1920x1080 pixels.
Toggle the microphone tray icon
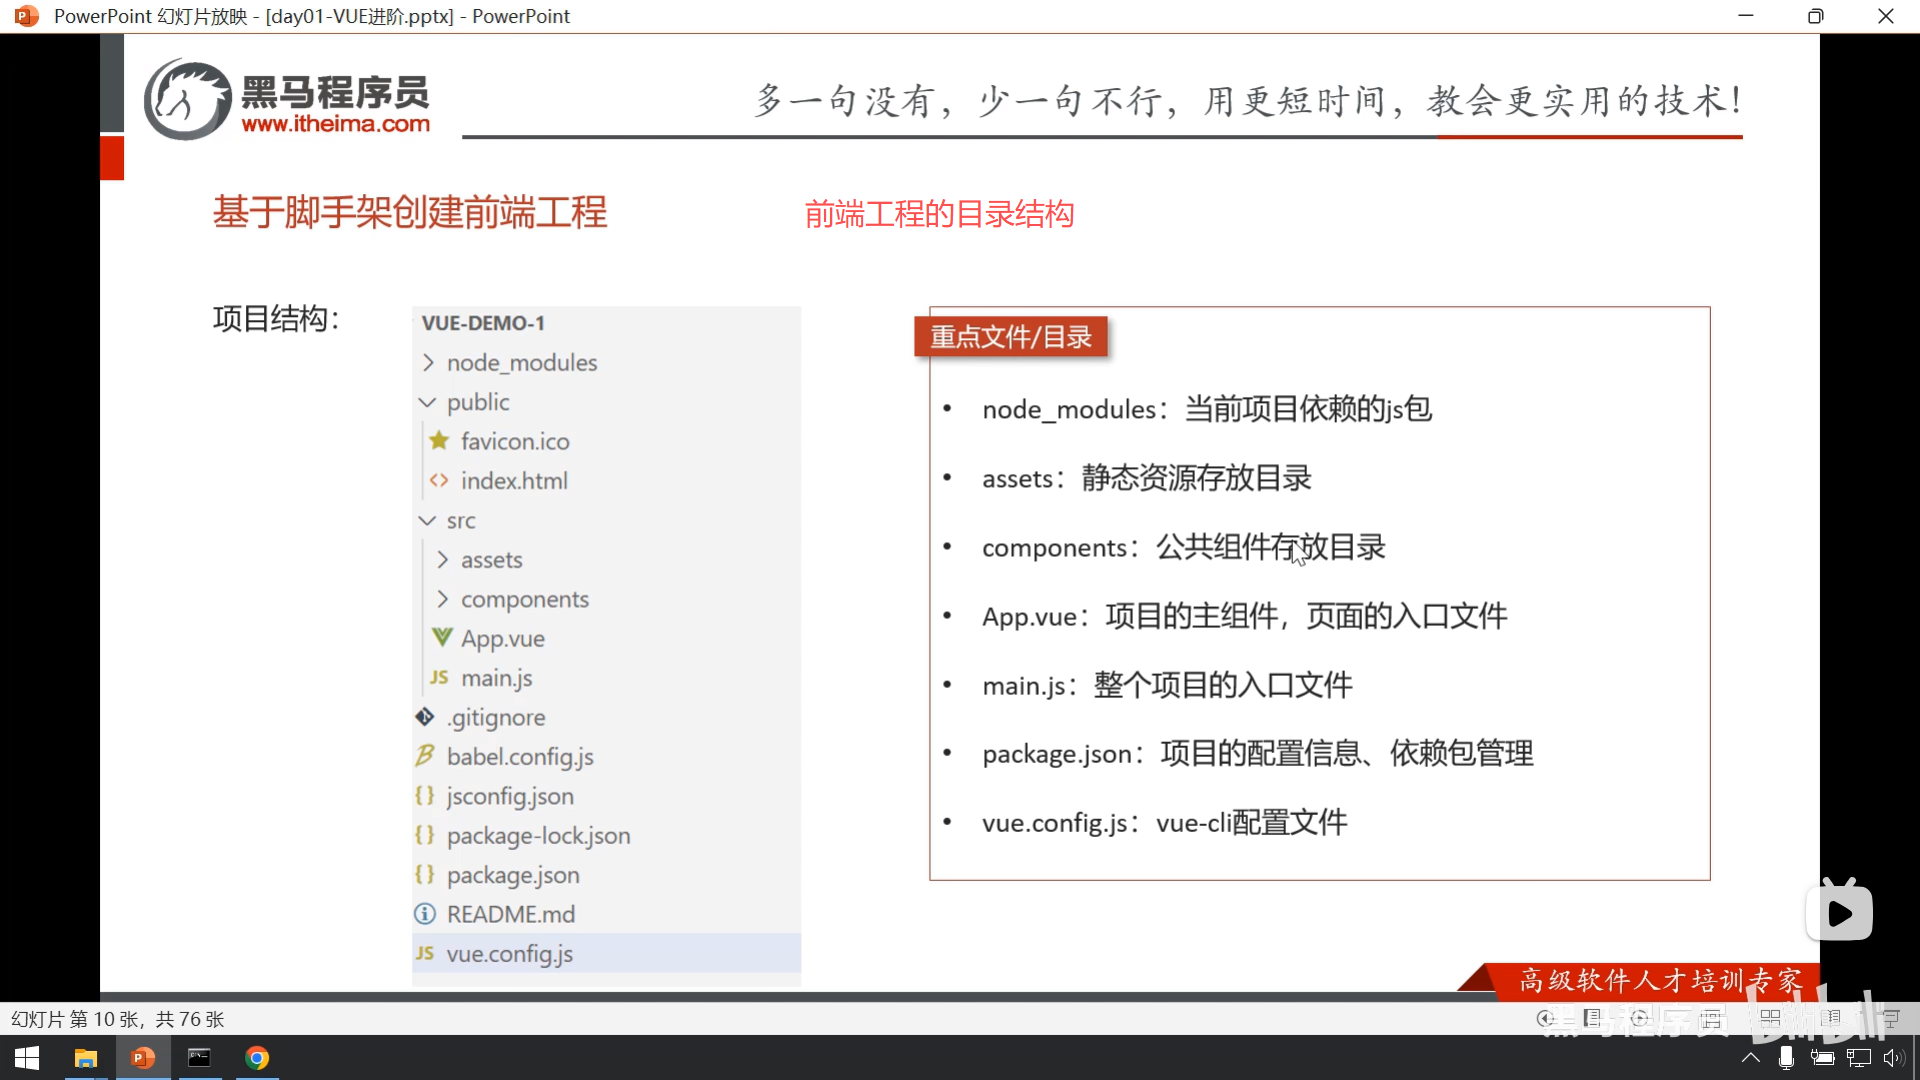1786,1058
